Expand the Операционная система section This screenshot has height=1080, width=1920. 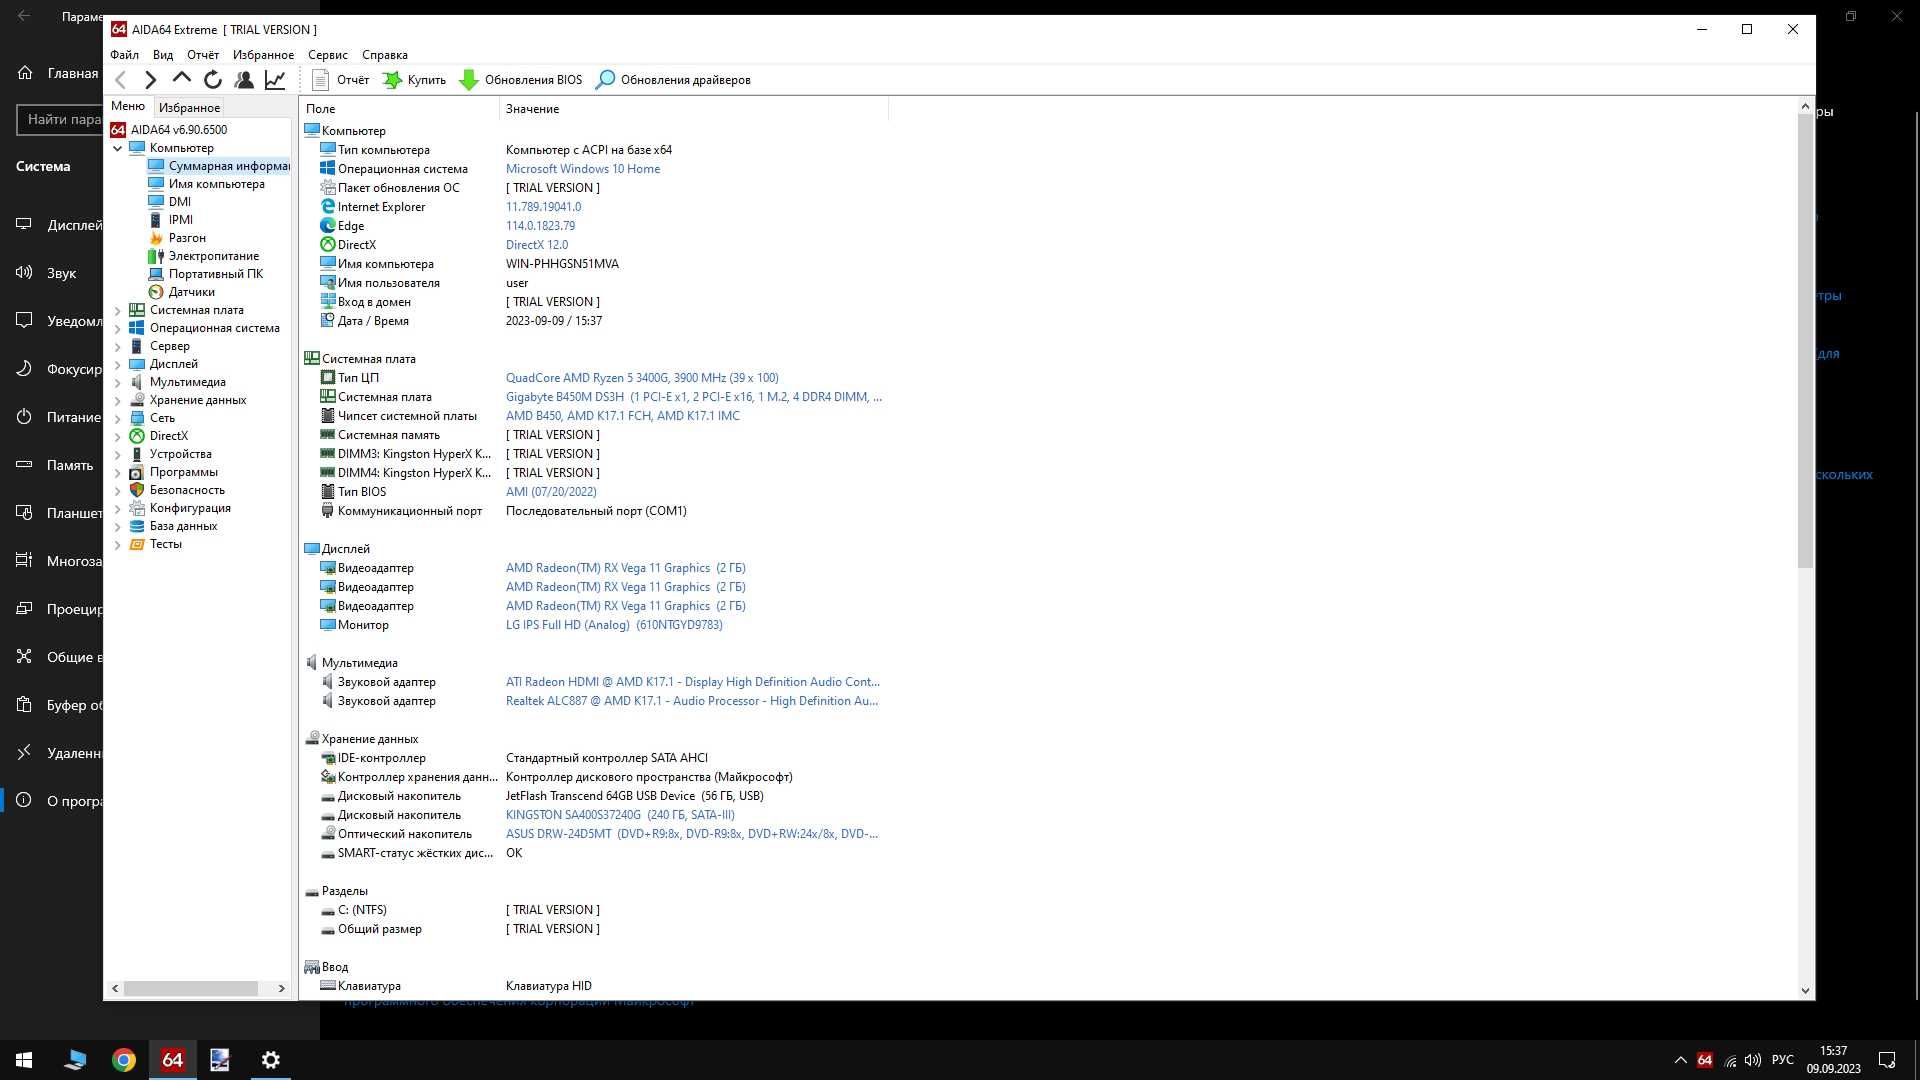[116, 327]
